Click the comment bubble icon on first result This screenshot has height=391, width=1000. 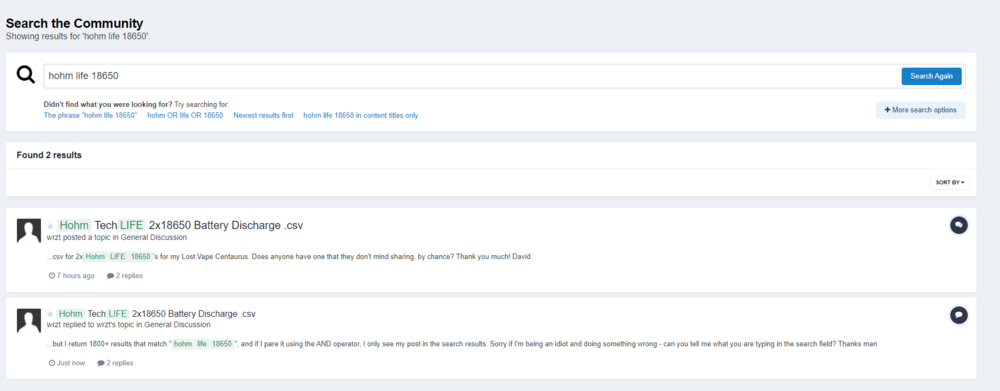click(x=959, y=225)
